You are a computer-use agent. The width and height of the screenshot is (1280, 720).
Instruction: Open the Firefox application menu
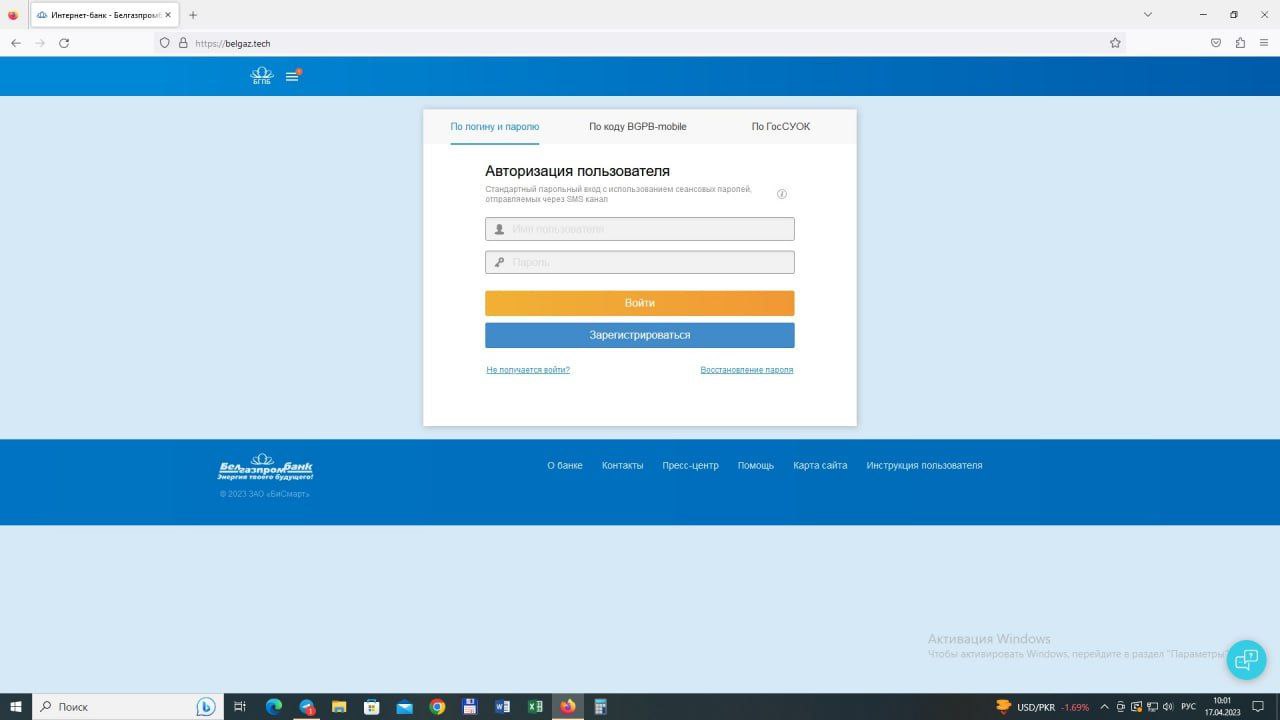pos(1265,43)
